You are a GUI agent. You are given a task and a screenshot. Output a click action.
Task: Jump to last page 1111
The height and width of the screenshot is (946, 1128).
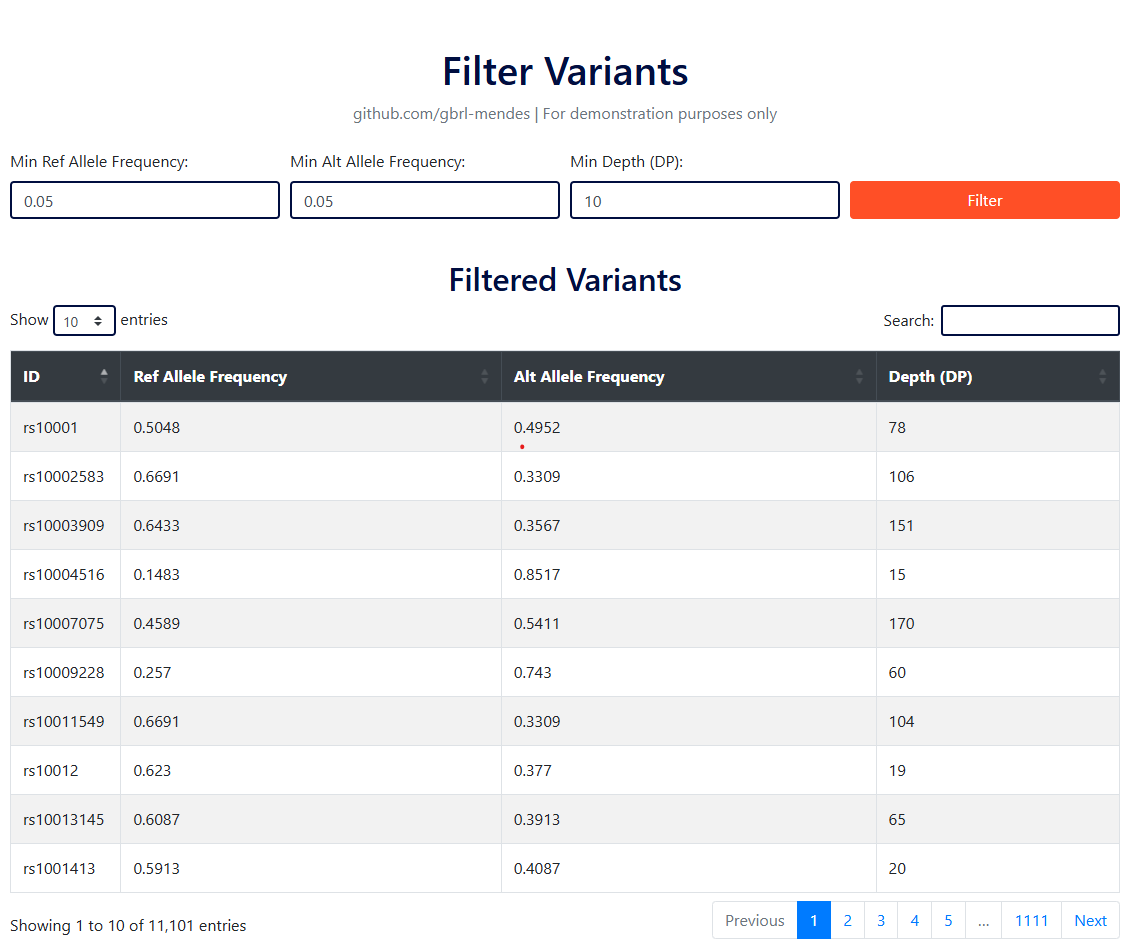point(1031,920)
